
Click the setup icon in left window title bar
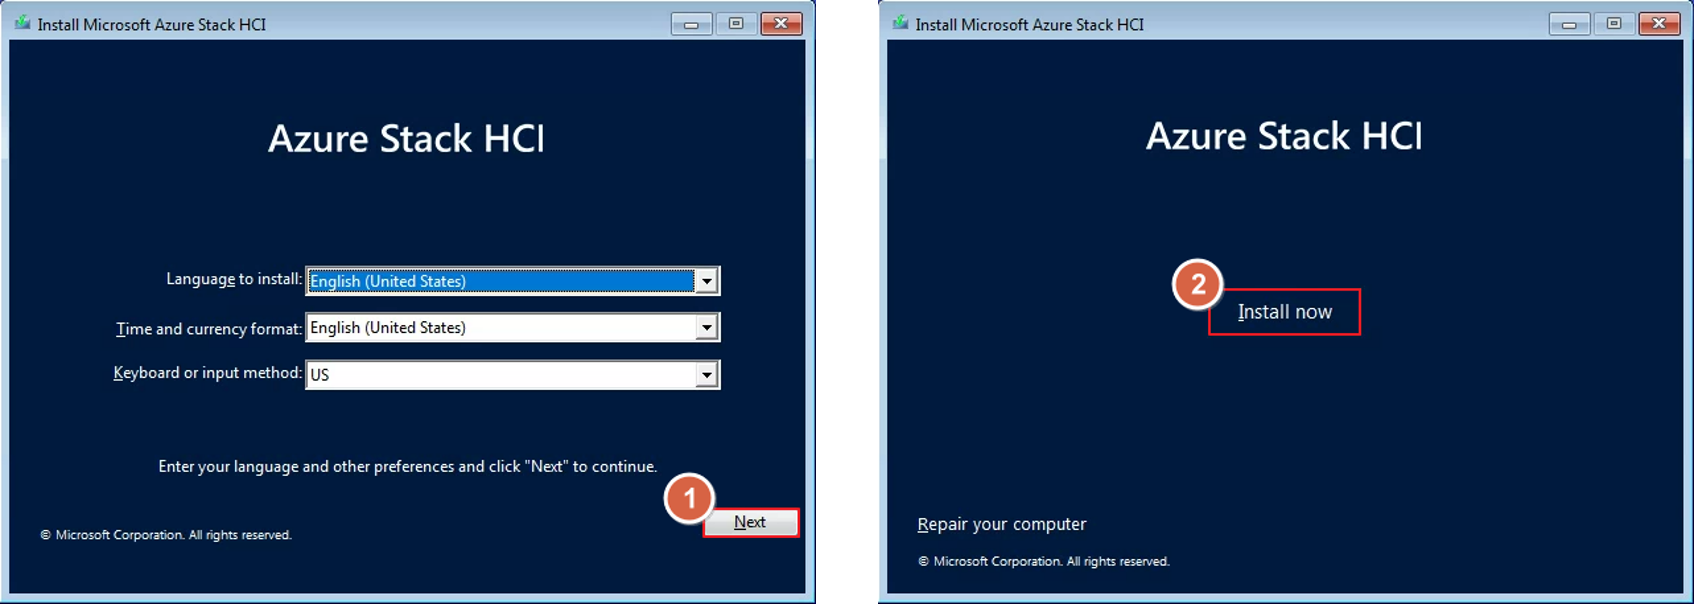click(x=22, y=23)
